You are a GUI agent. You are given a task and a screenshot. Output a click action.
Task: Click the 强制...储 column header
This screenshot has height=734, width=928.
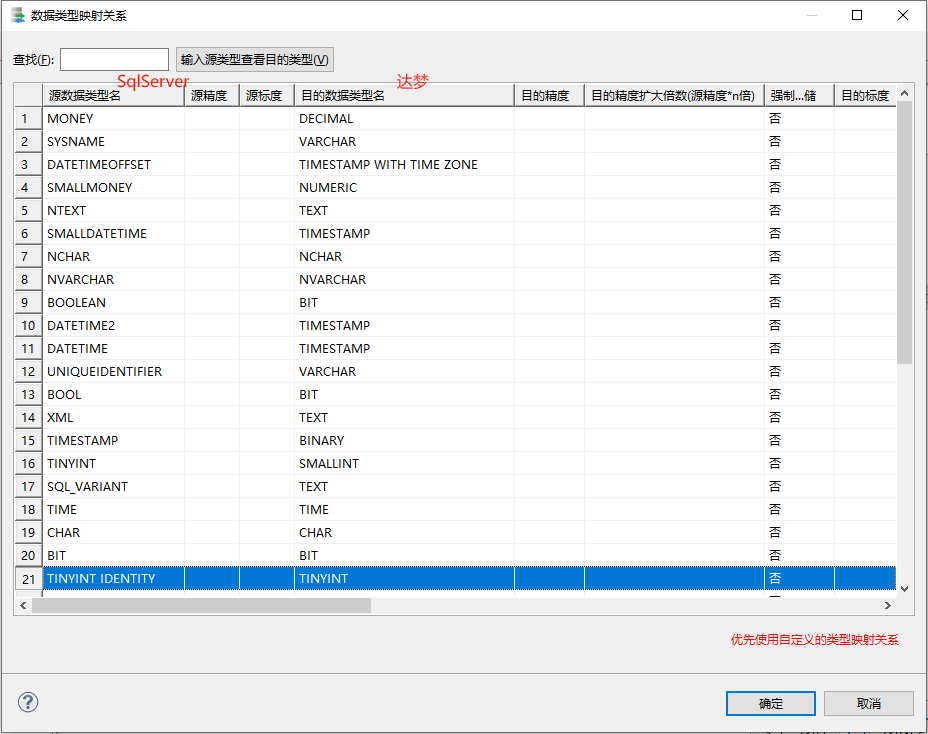click(x=800, y=95)
